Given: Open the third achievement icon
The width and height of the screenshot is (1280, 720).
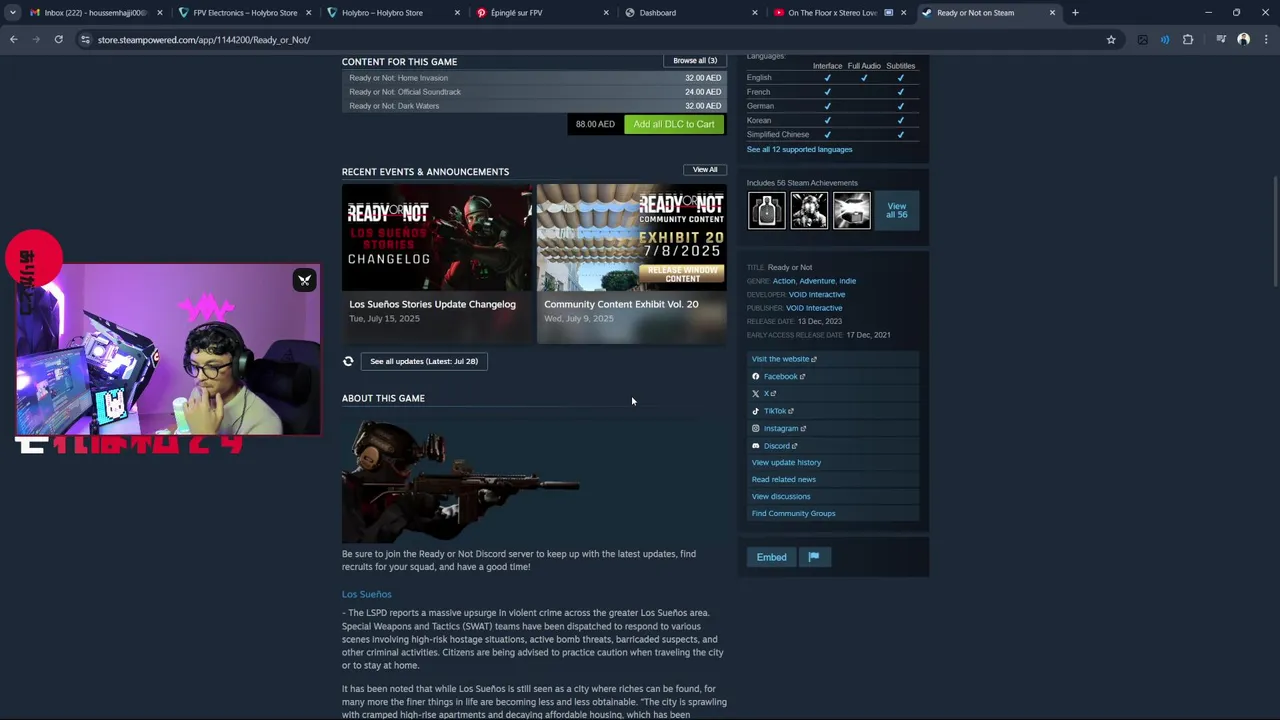Looking at the screenshot, I should click(x=852, y=211).
